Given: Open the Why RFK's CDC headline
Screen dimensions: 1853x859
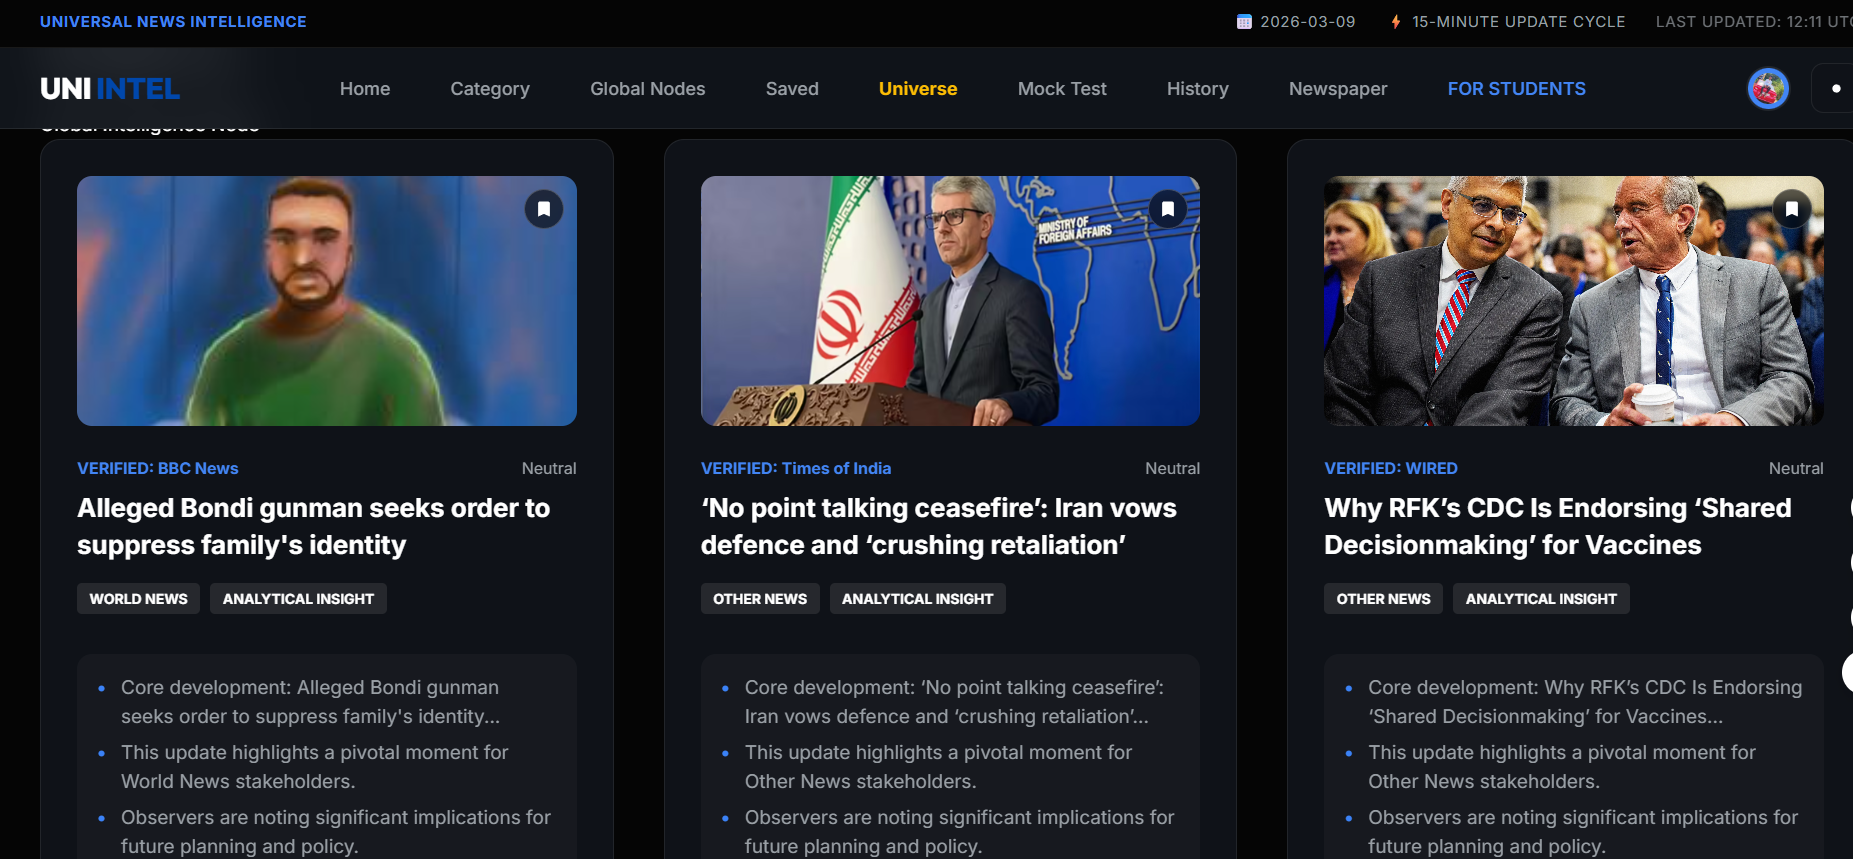Looking at the screenshot, I should pyautogui.click(x=1558, y=526).
